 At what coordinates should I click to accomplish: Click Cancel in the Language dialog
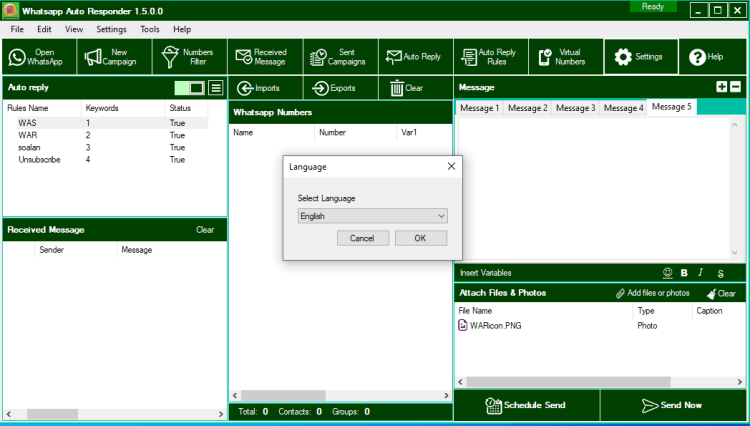click(363, 238)
